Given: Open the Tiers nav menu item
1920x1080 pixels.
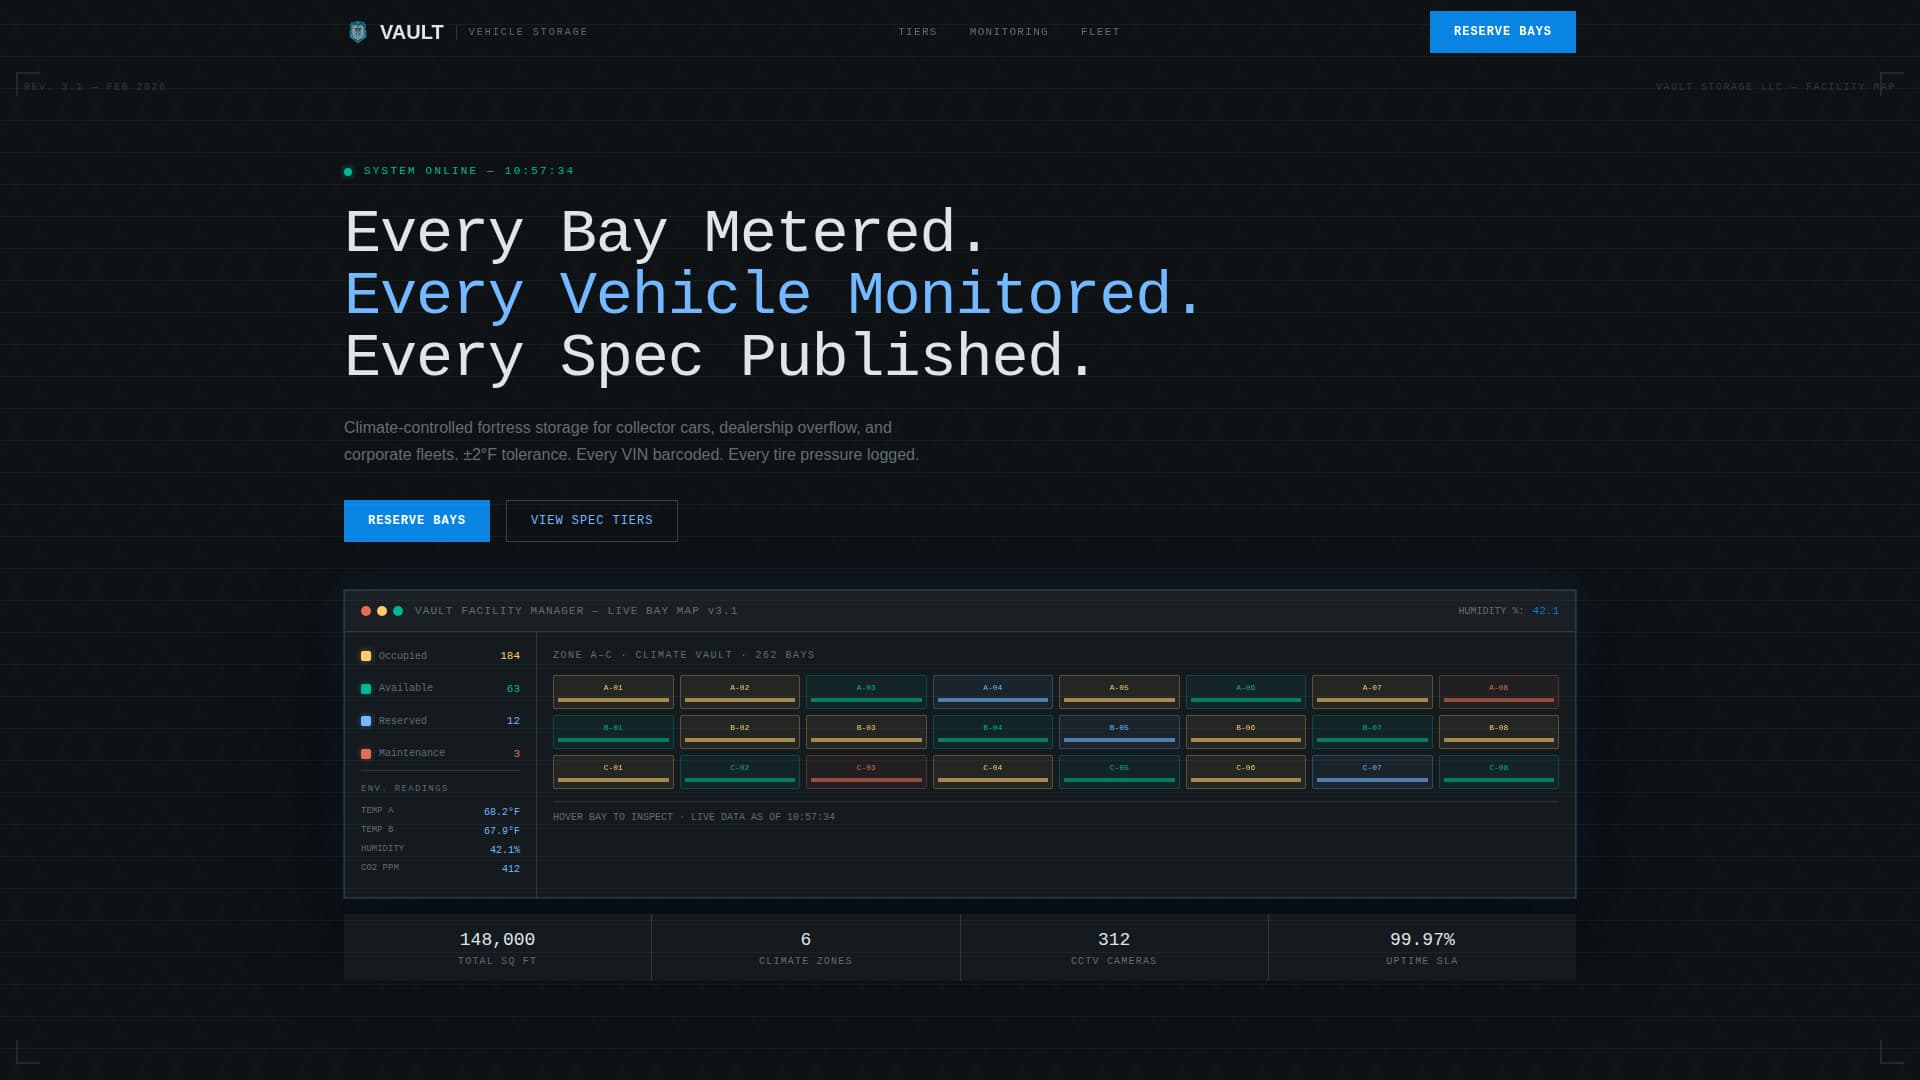Looking at the screenshot, I should point(917,32).
